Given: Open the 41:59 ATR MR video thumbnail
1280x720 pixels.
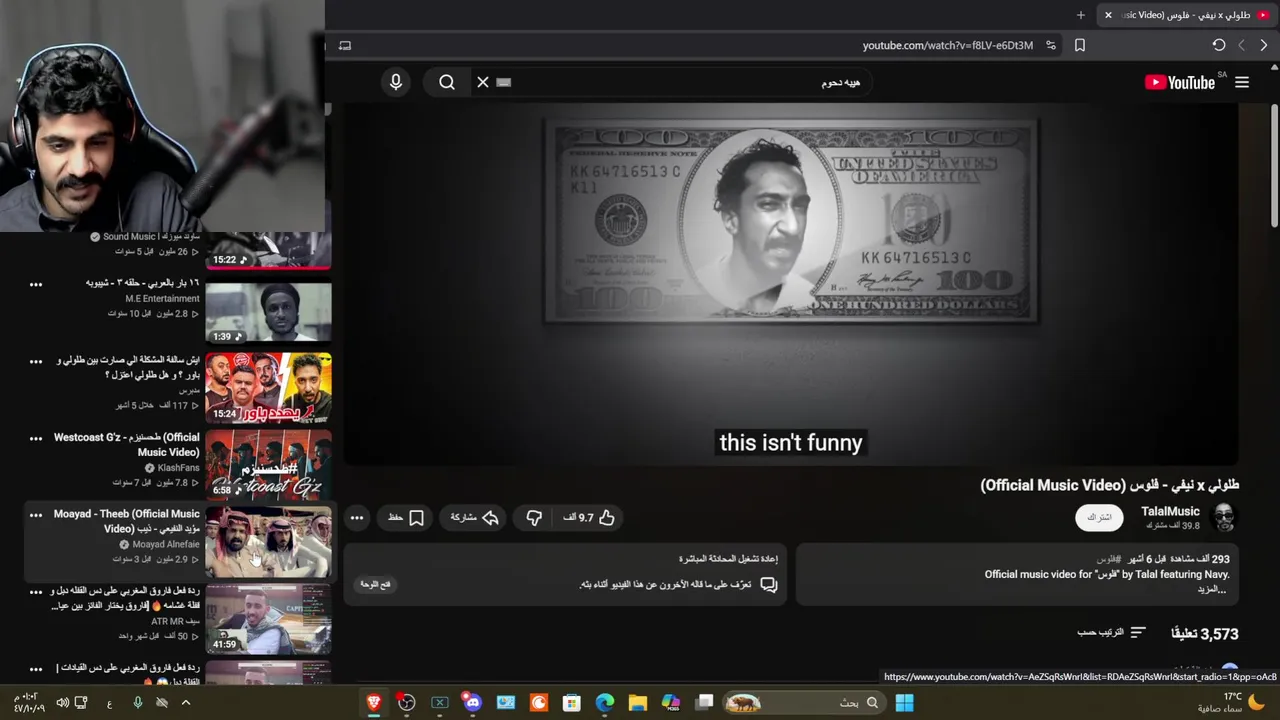Looking at the screenshot, I should [x=268, y=619].
